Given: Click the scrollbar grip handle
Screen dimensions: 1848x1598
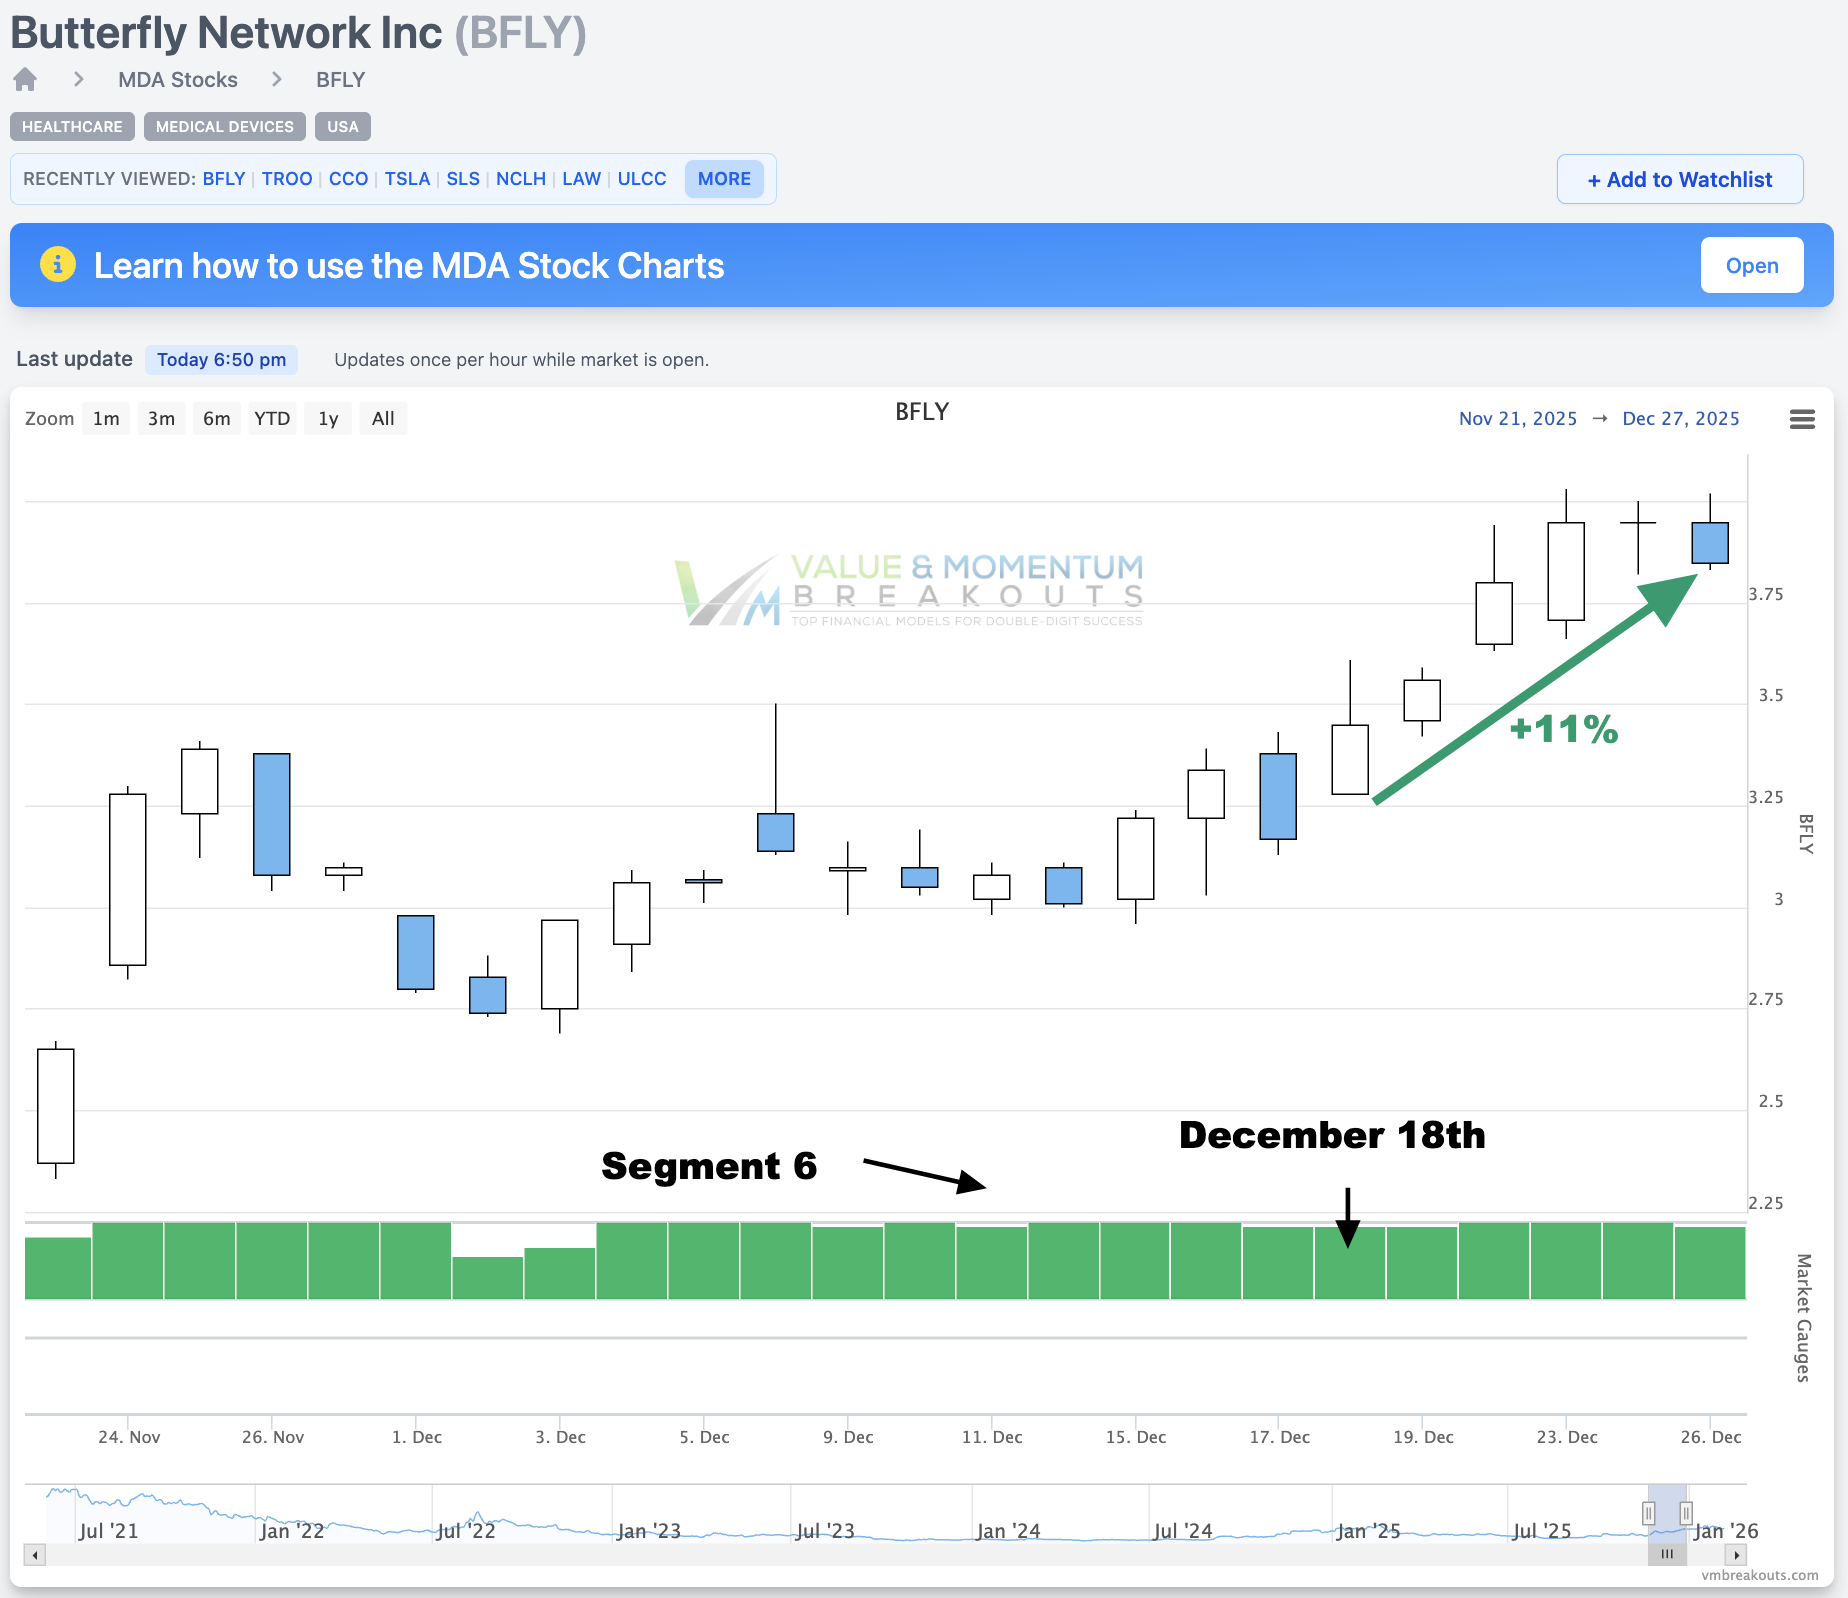Looking at the screenshot, I should (x=1666, y=1555).
